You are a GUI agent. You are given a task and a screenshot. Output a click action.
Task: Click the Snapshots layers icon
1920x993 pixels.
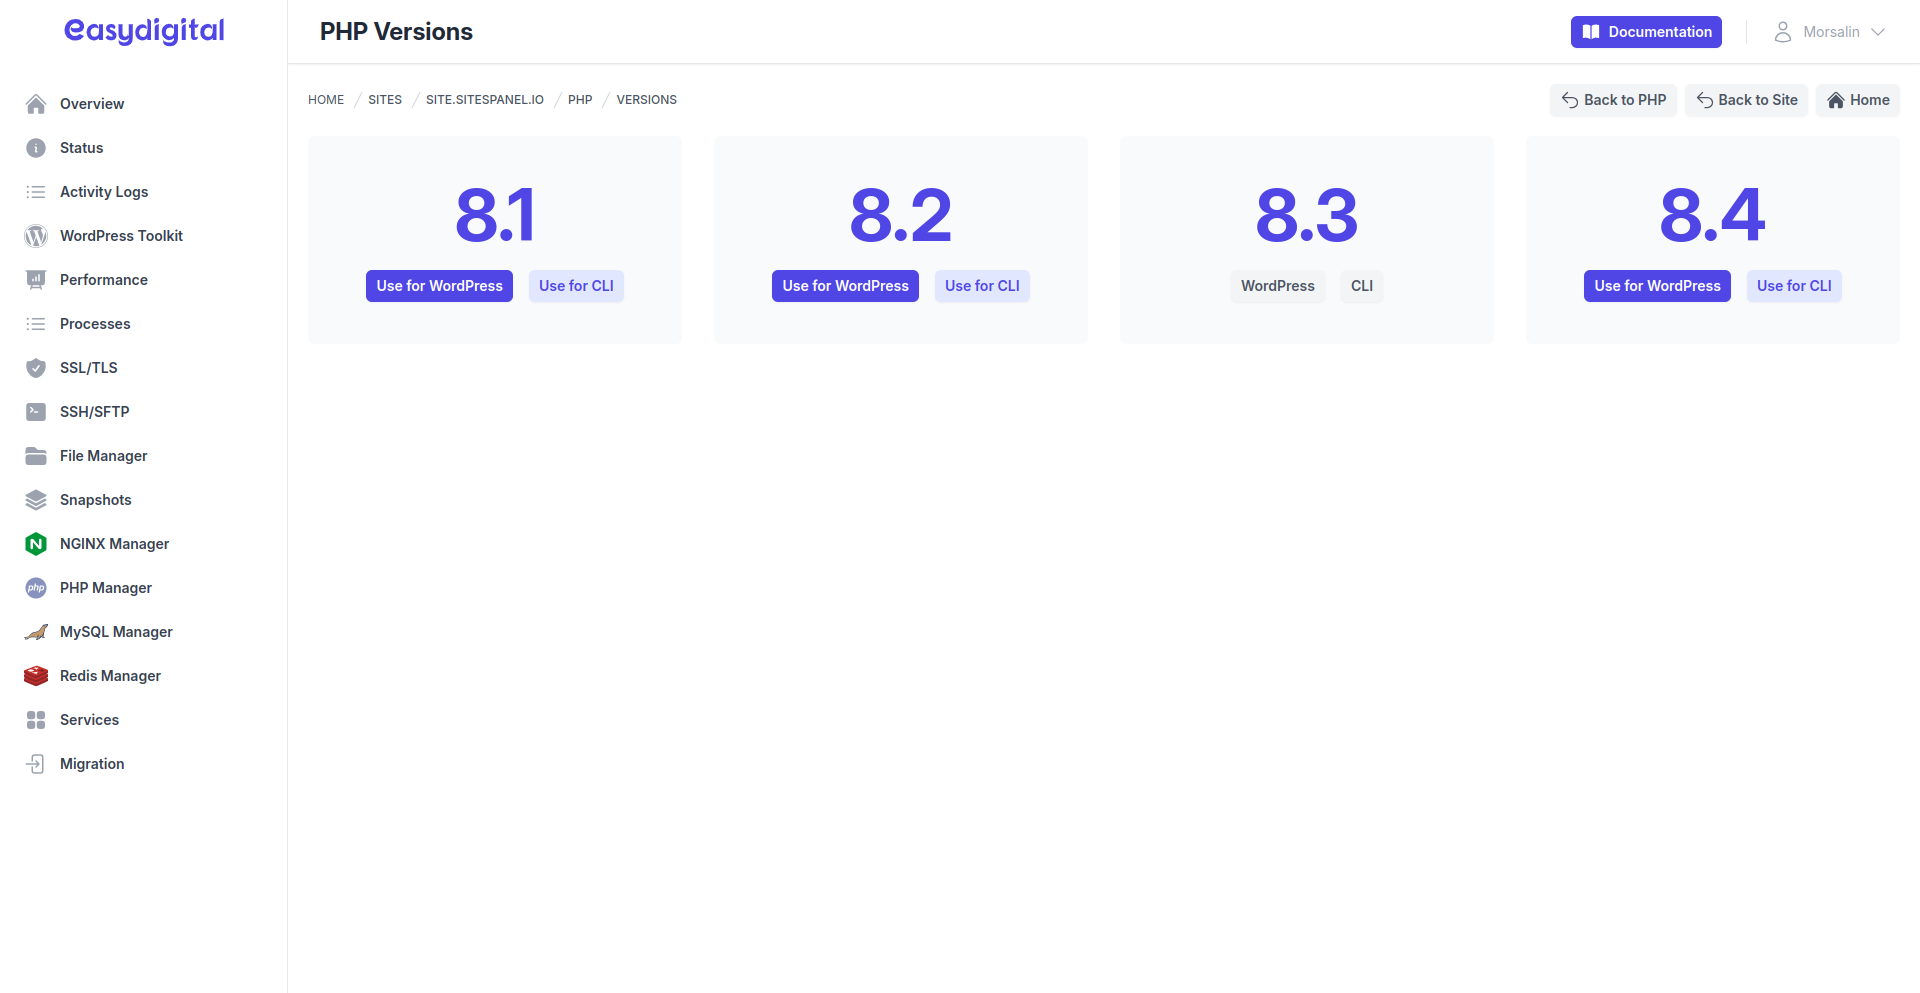tap(35, 499)
